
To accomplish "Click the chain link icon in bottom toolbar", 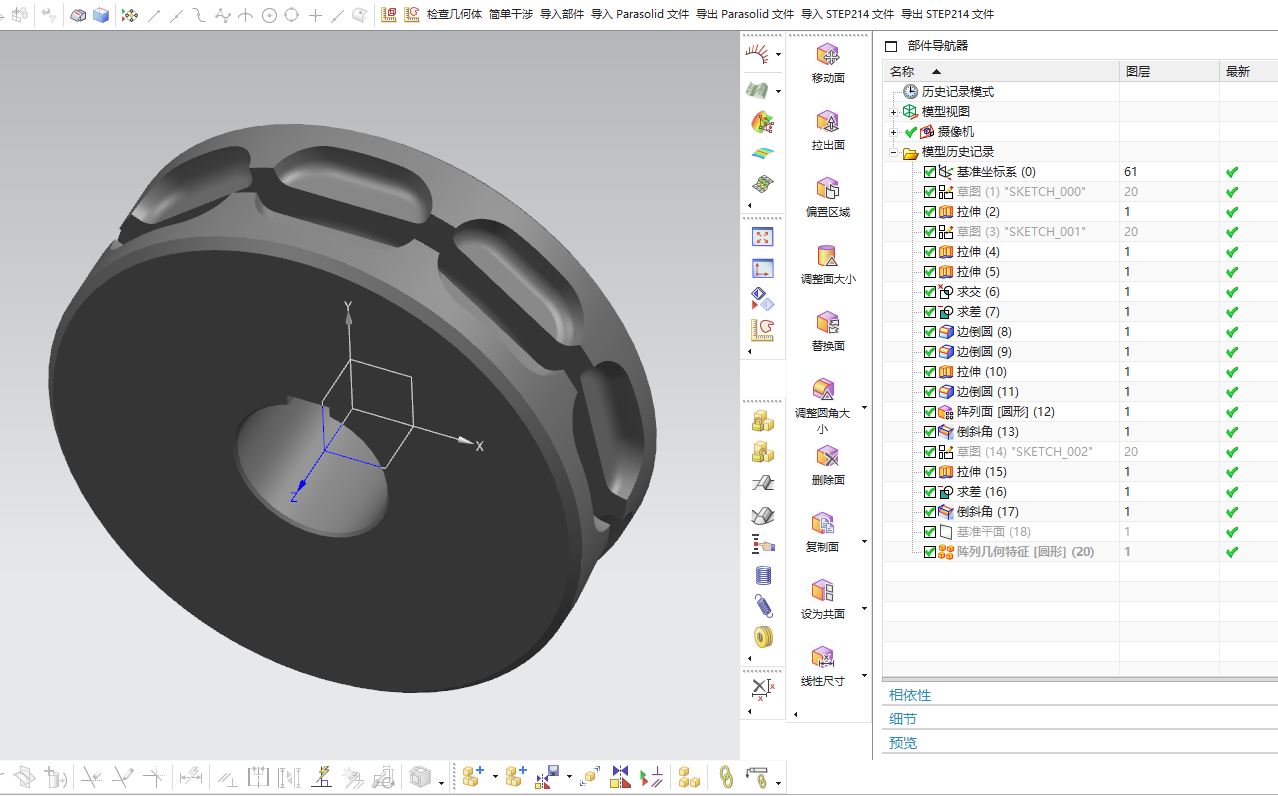I will pos(727,776).
